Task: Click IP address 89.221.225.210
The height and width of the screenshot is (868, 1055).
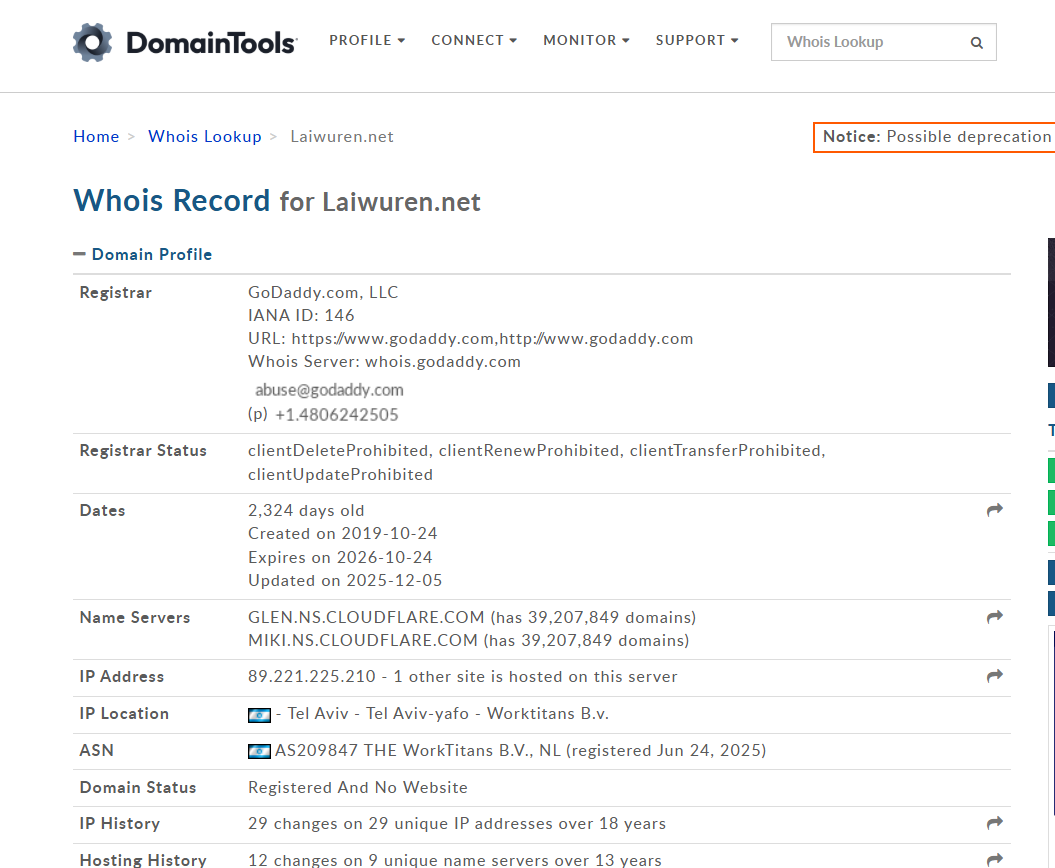Action: tap(312, 676)
